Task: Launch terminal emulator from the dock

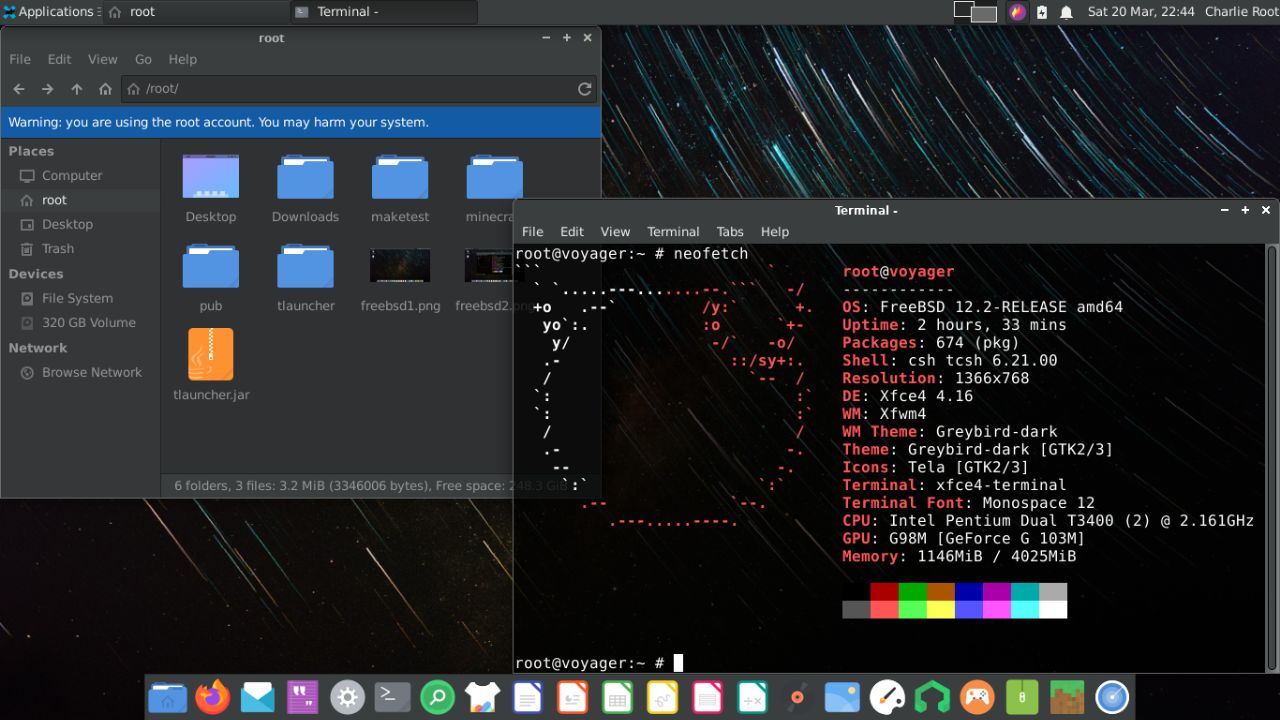Action: [392, 697]
